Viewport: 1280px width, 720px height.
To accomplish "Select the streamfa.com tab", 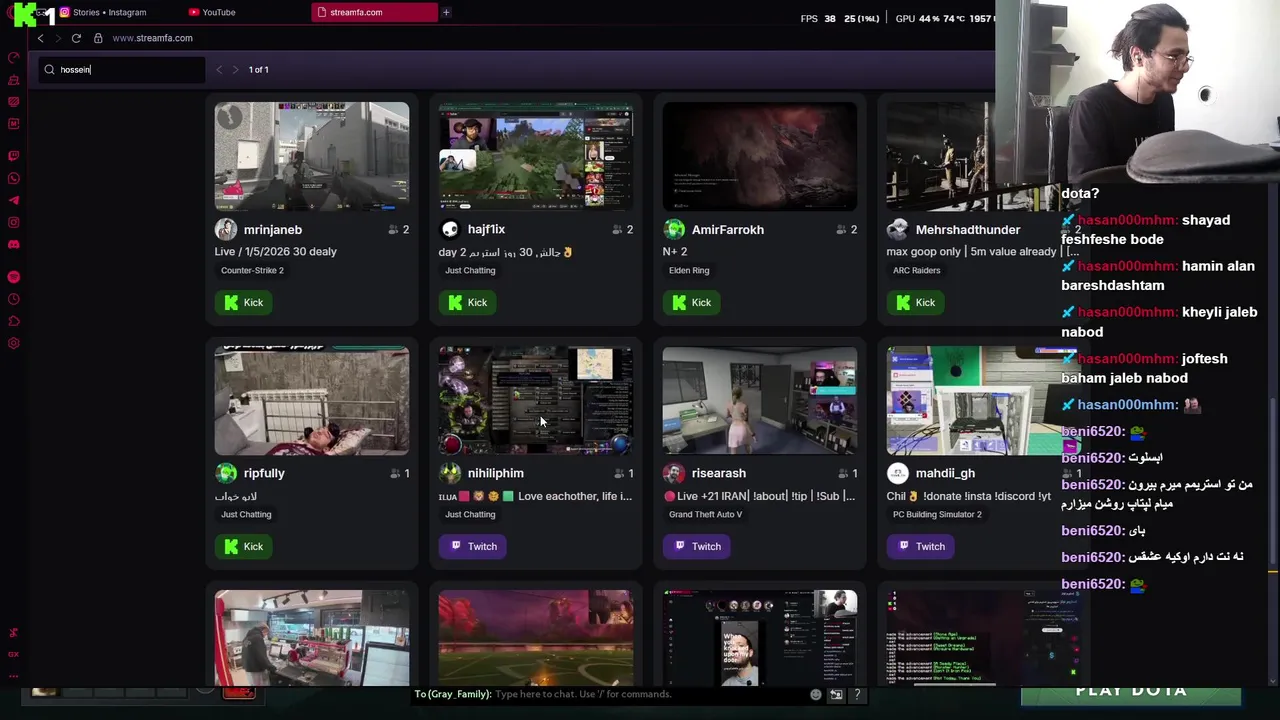I will (x=373, y=12).
